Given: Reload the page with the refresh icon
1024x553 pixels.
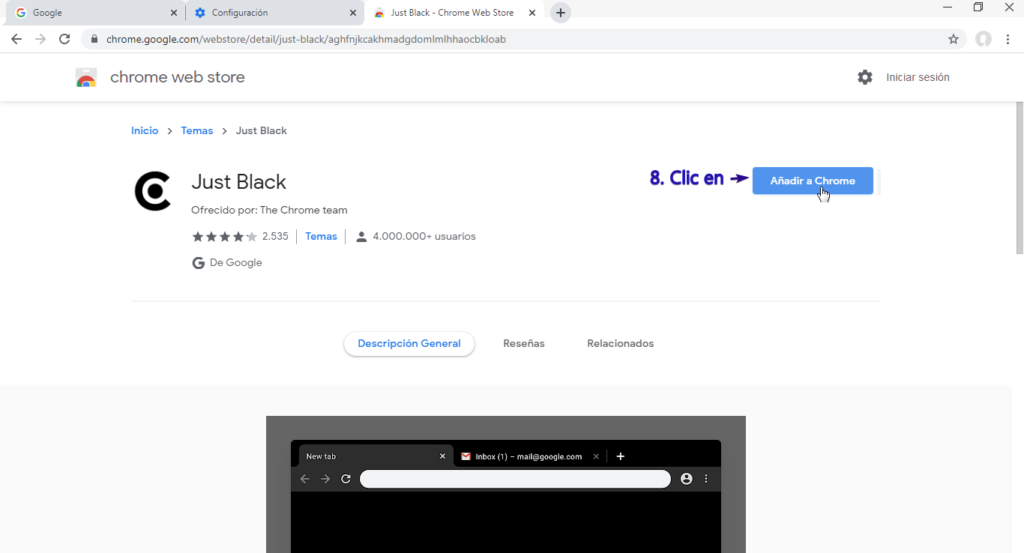Looking at the screenshot, I should 64,39.
